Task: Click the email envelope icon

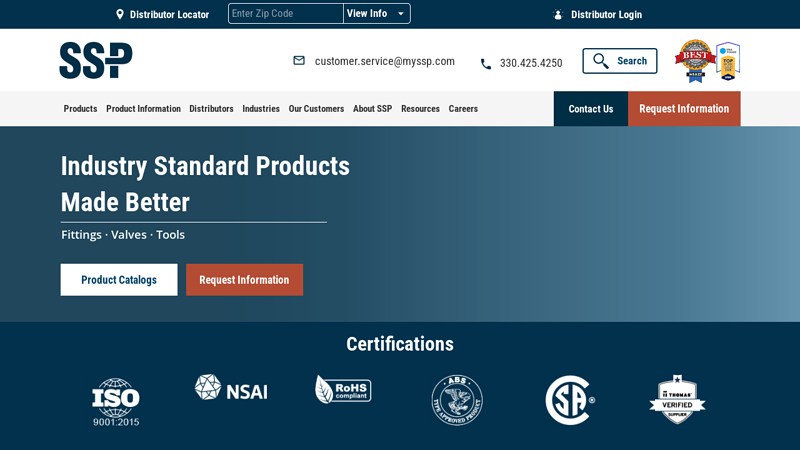Action: [x=299, y=61]
